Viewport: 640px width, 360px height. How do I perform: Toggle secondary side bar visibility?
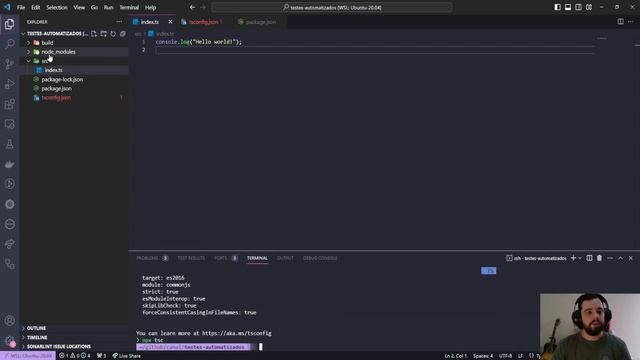coord(578,7)
